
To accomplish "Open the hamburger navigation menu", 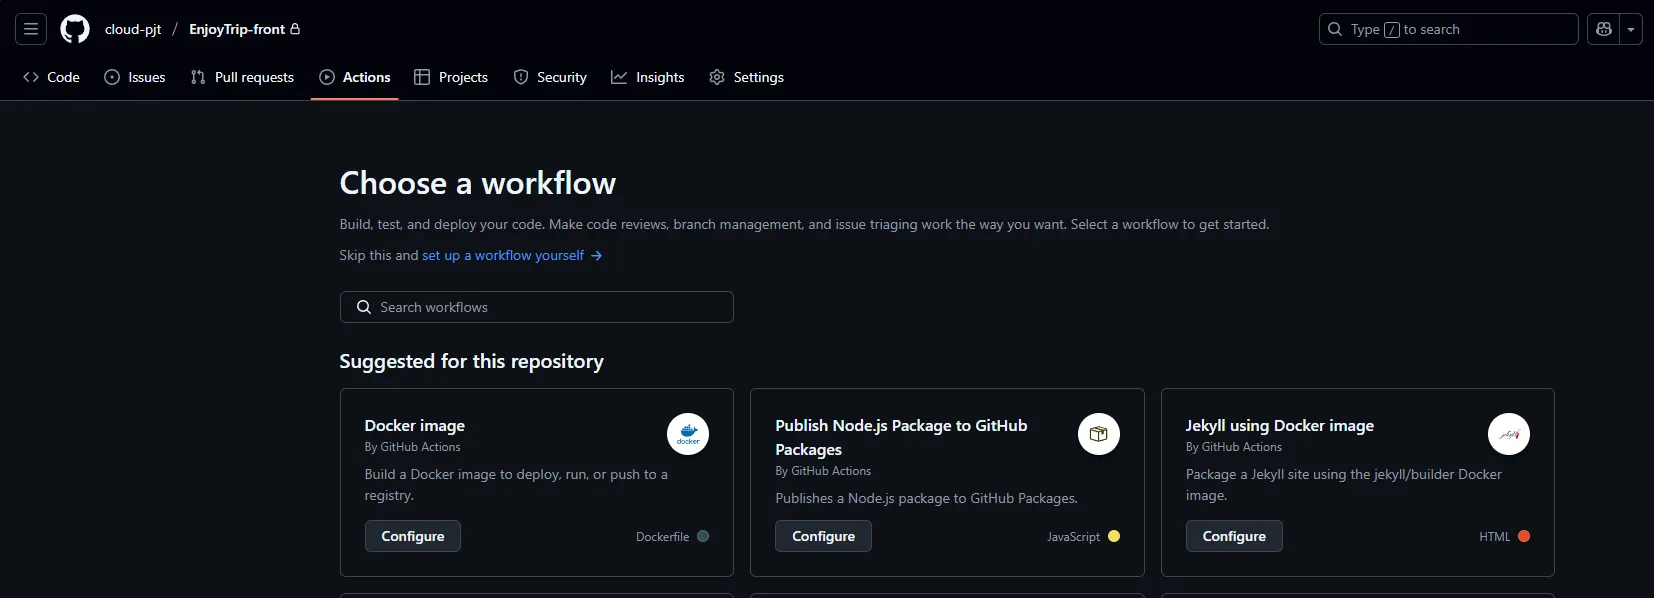I will [x=31, y=29].
